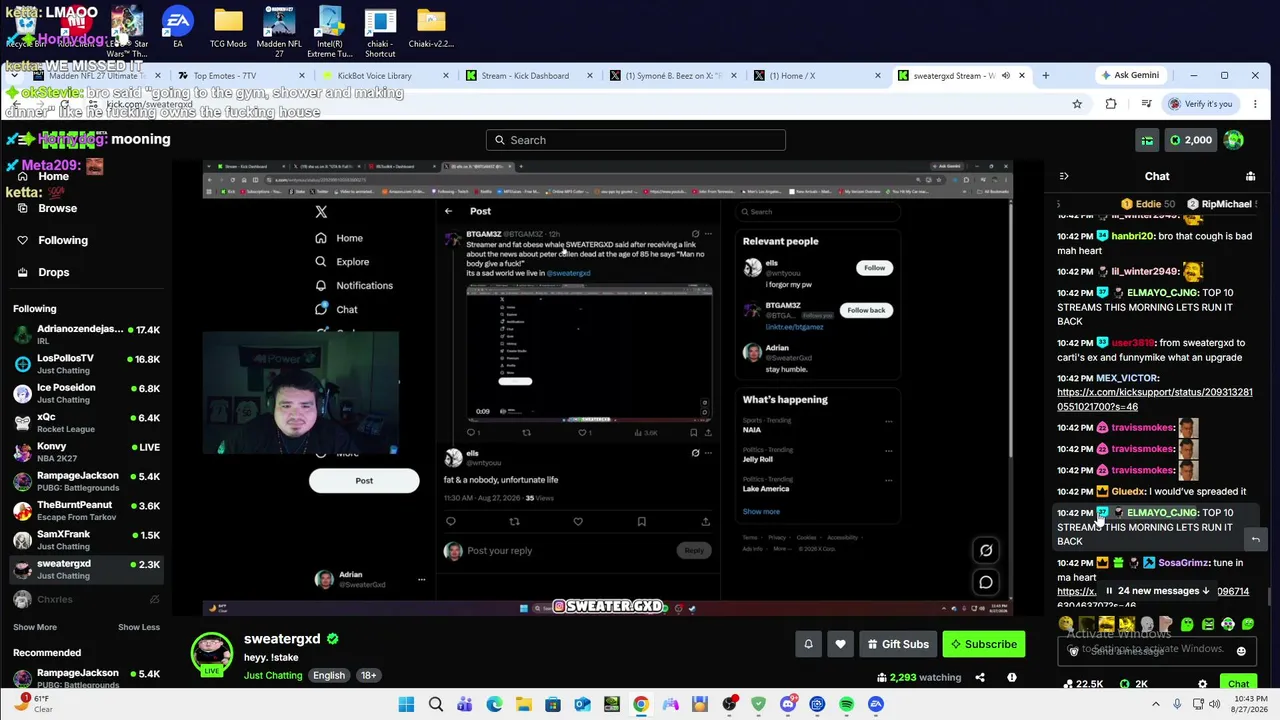Open MEX_VICTOR's x.com kicksupport link
Image resolution: width=1280 pixels, height=720 pixels.
1155,400
